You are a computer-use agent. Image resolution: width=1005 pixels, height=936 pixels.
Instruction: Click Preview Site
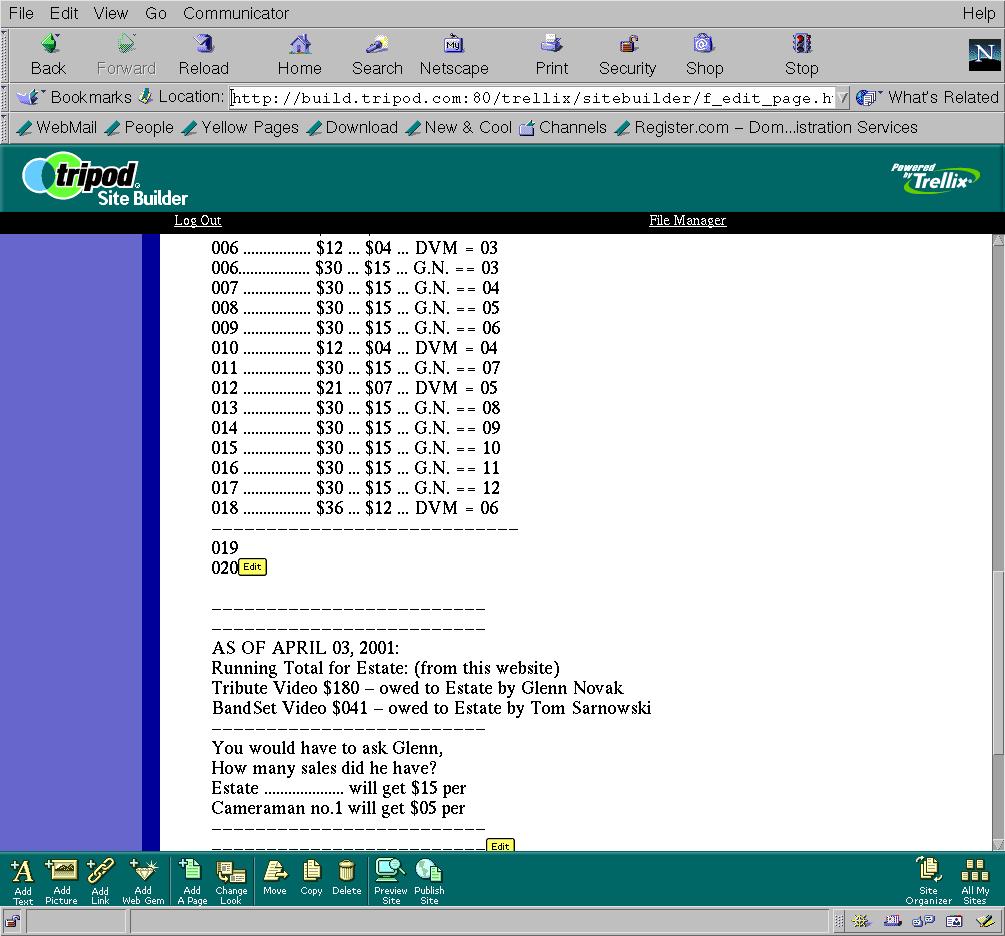[390, 882]
